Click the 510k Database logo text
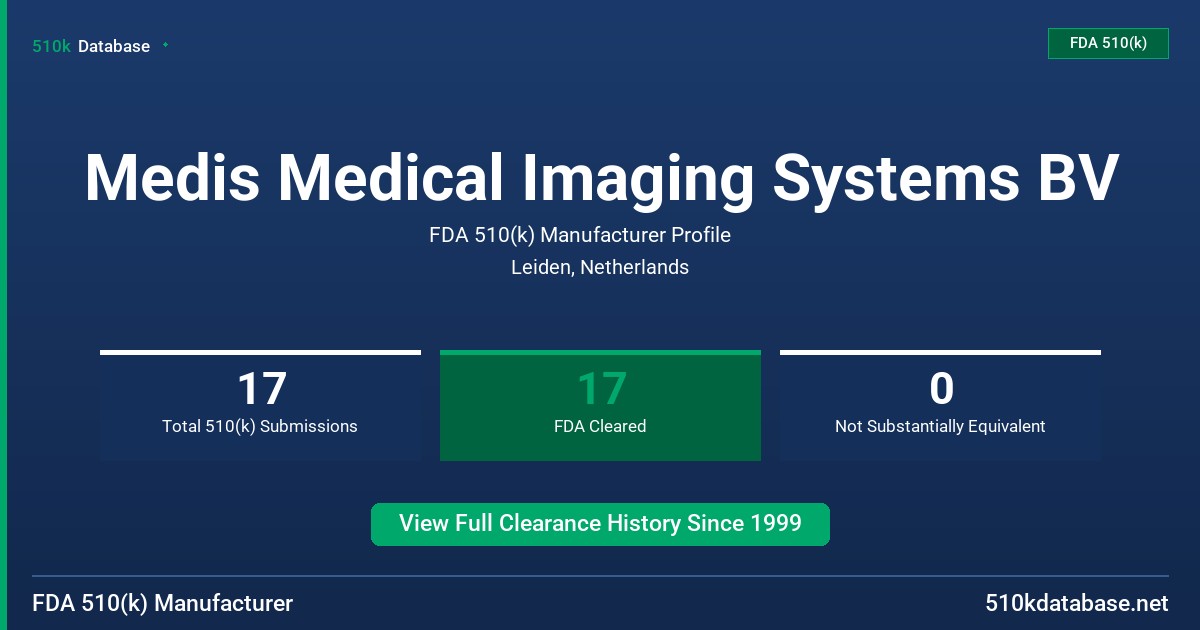 point(91,46)
